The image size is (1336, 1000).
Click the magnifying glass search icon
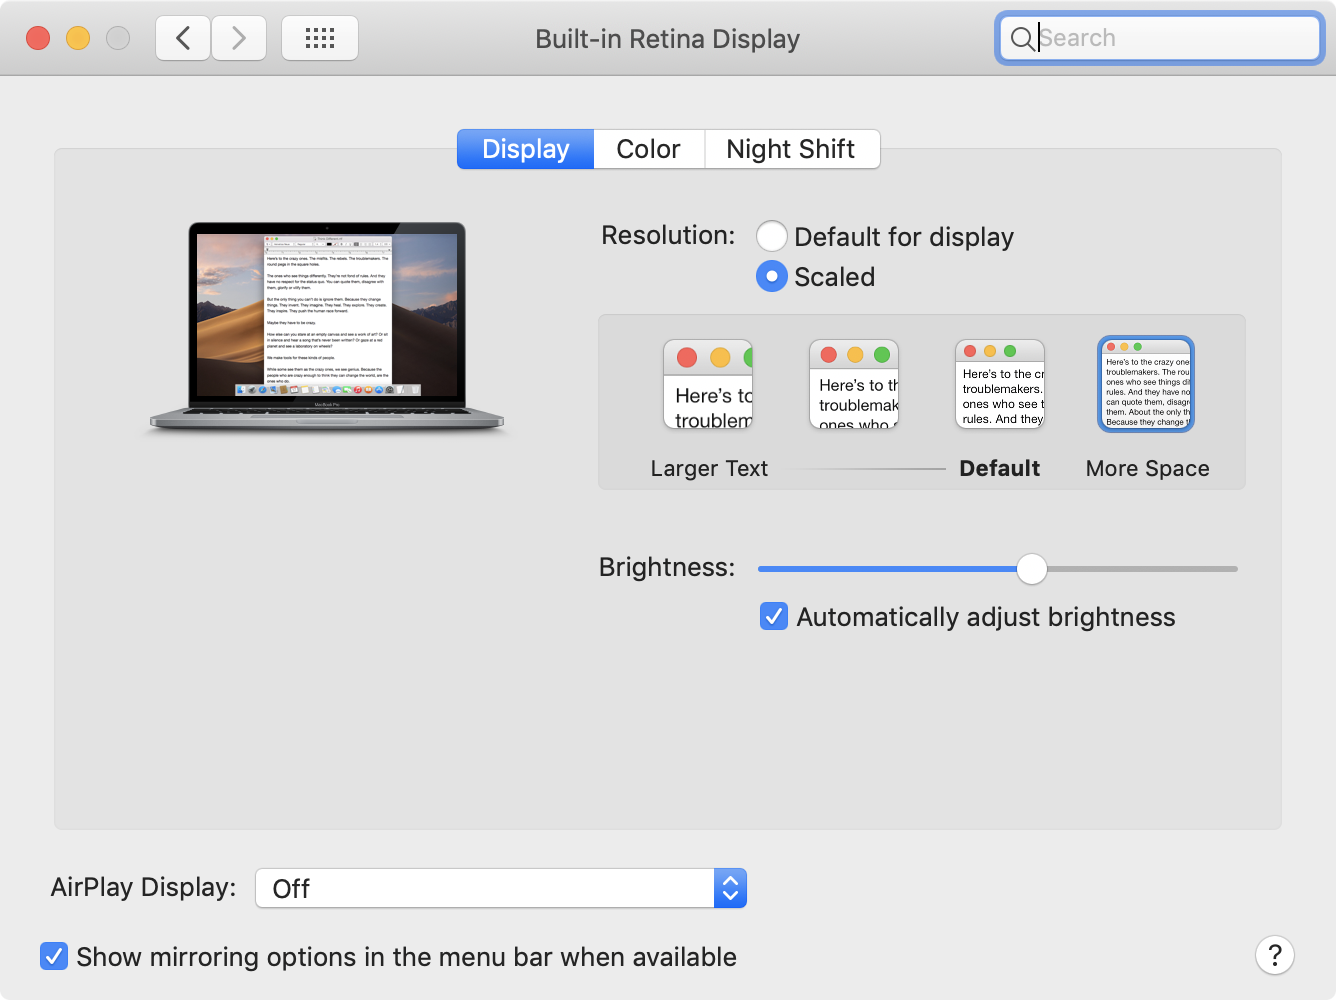click(1022, 39)
